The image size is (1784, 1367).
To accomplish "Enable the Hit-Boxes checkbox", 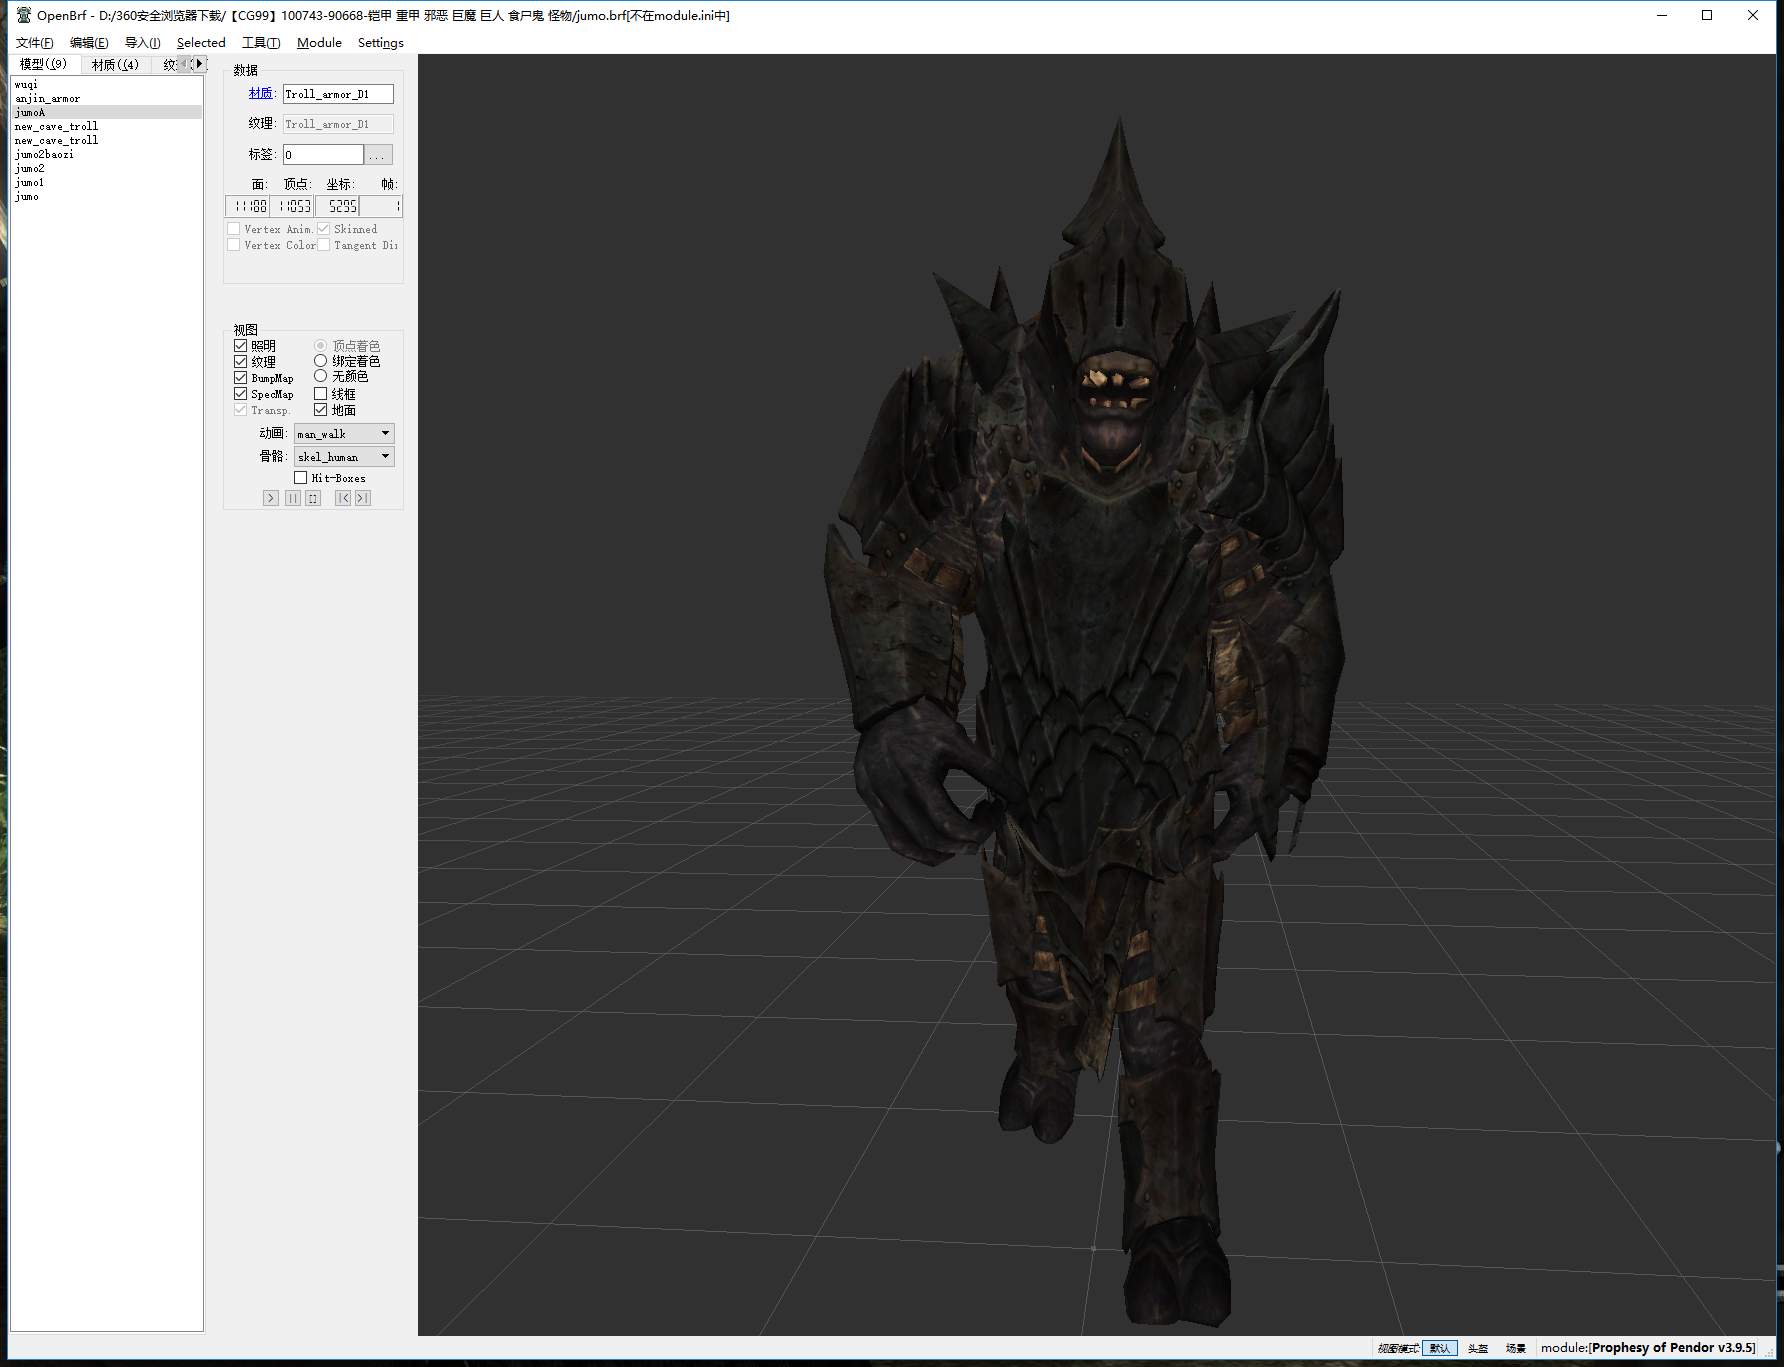I will point(301,478).
